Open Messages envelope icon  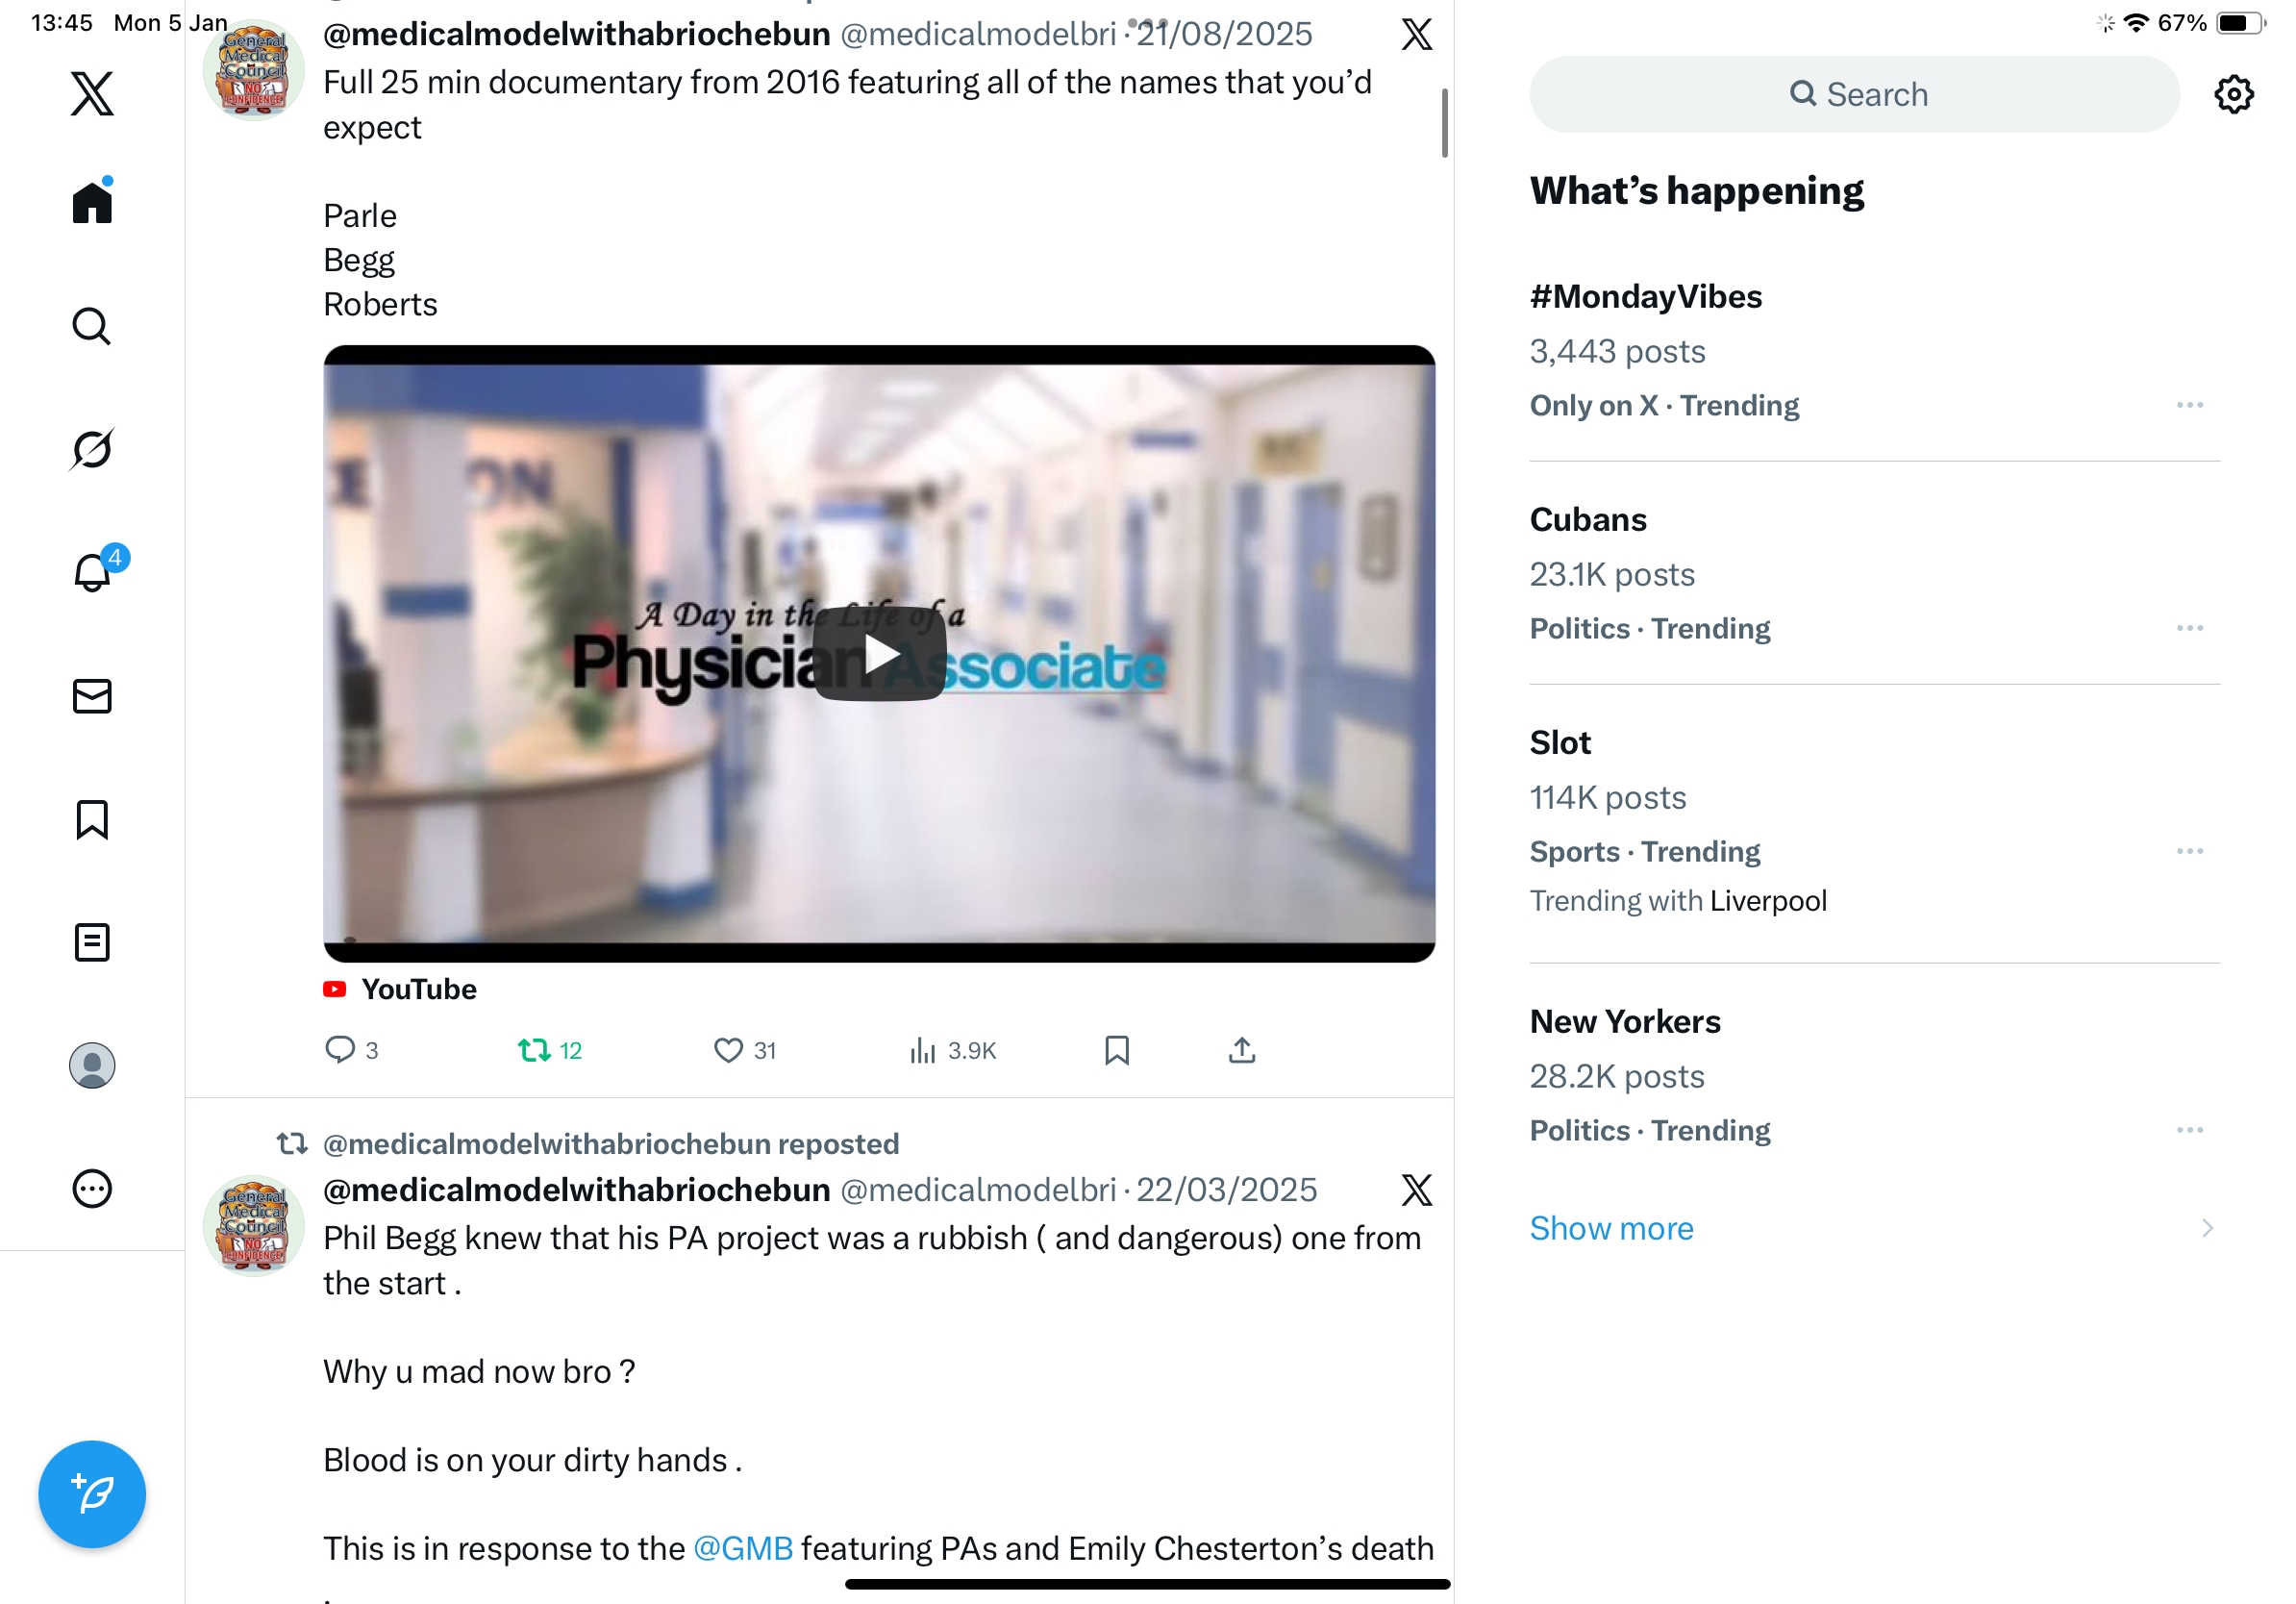pos(92,696)
